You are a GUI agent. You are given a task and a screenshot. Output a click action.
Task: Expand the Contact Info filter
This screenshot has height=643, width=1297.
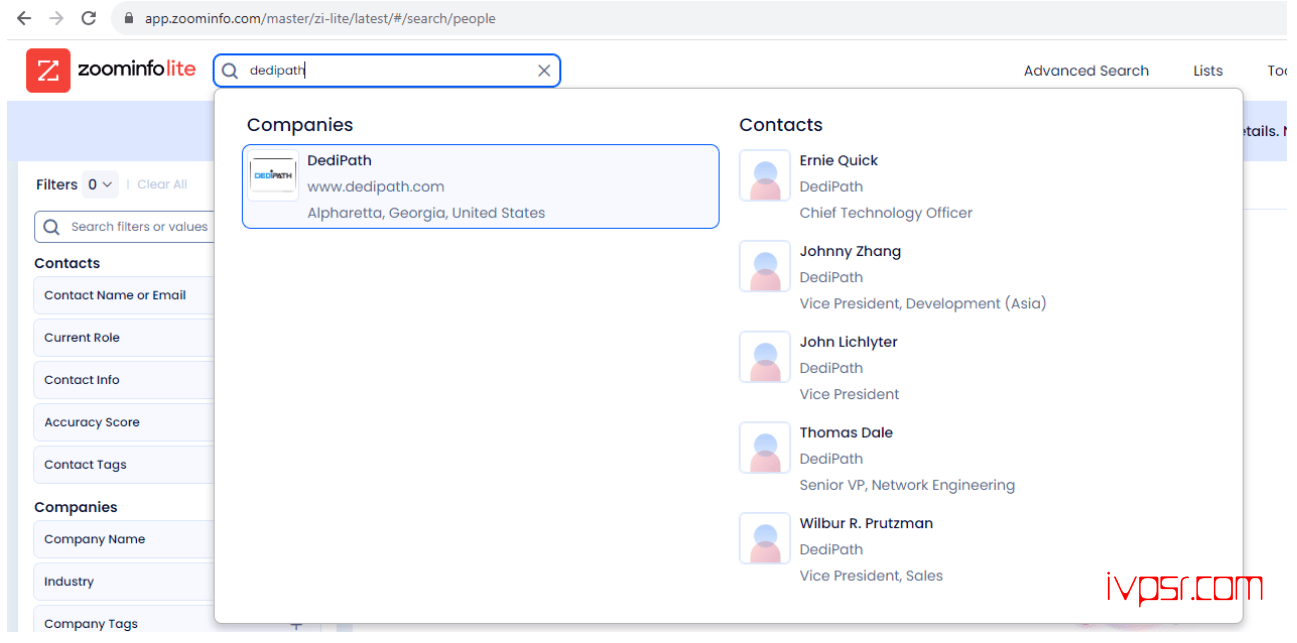(124, 380)
